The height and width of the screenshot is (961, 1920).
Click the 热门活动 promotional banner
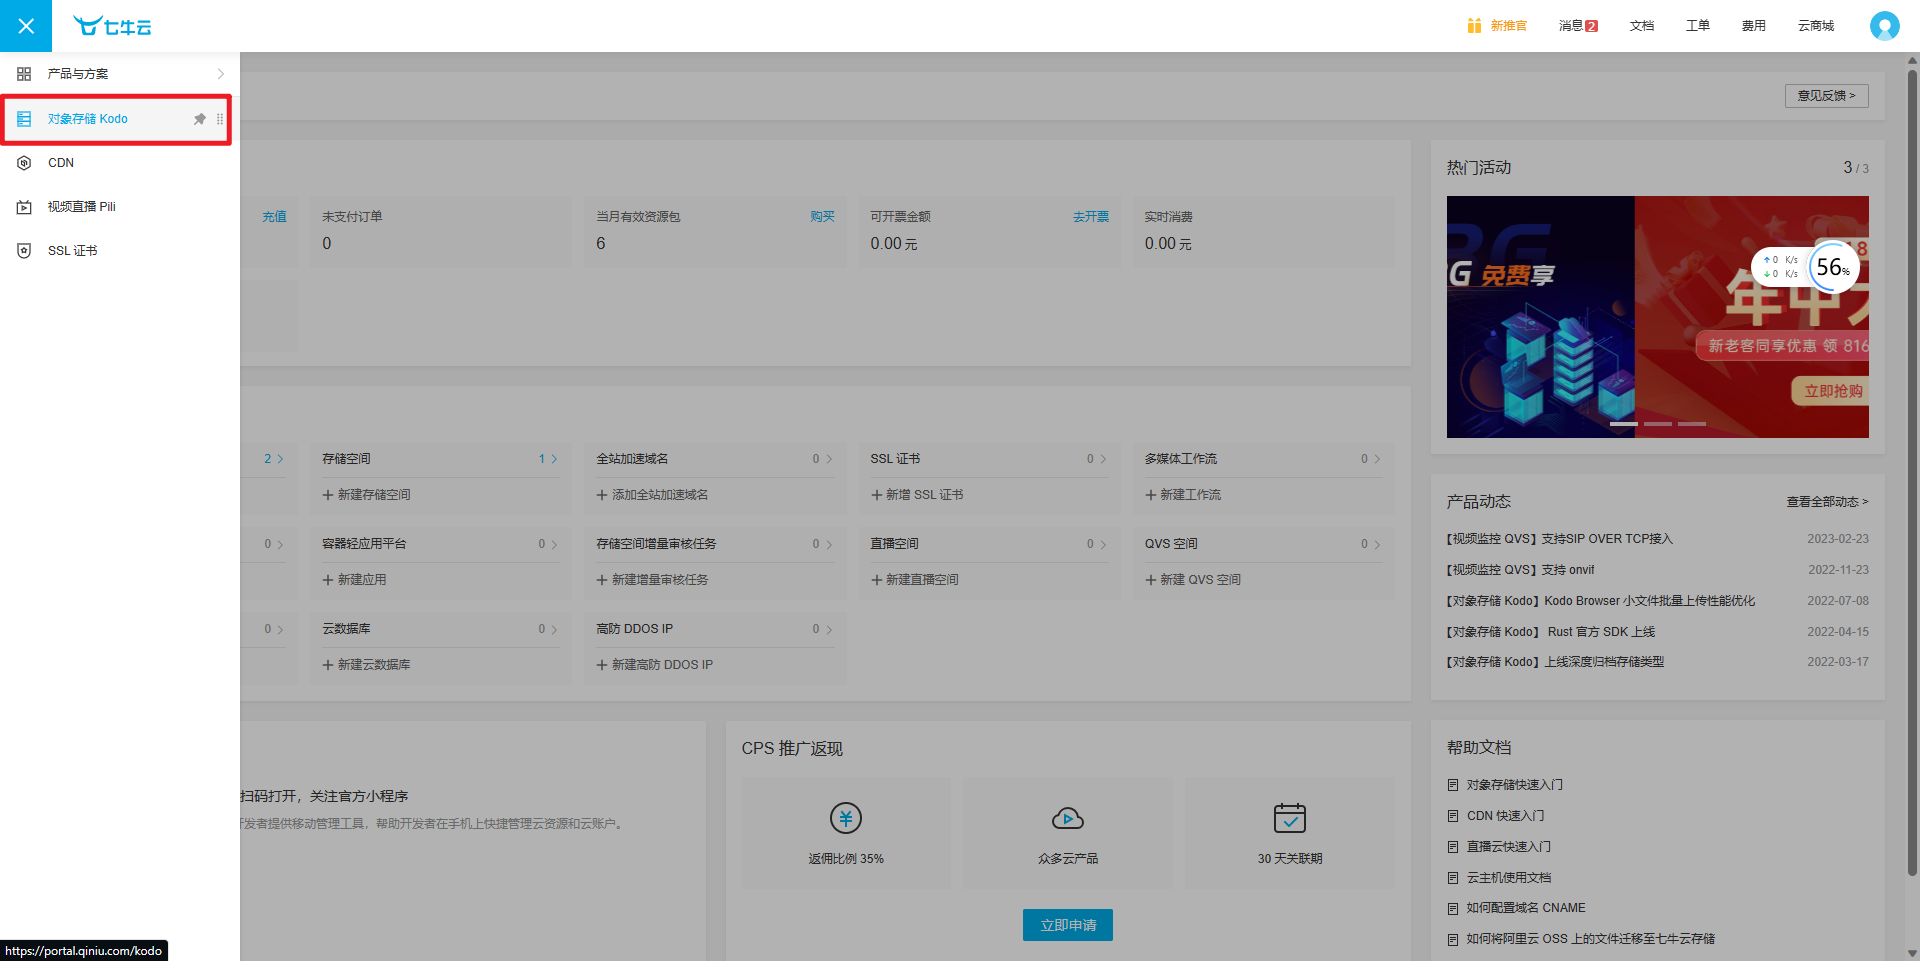(1657, 317)
